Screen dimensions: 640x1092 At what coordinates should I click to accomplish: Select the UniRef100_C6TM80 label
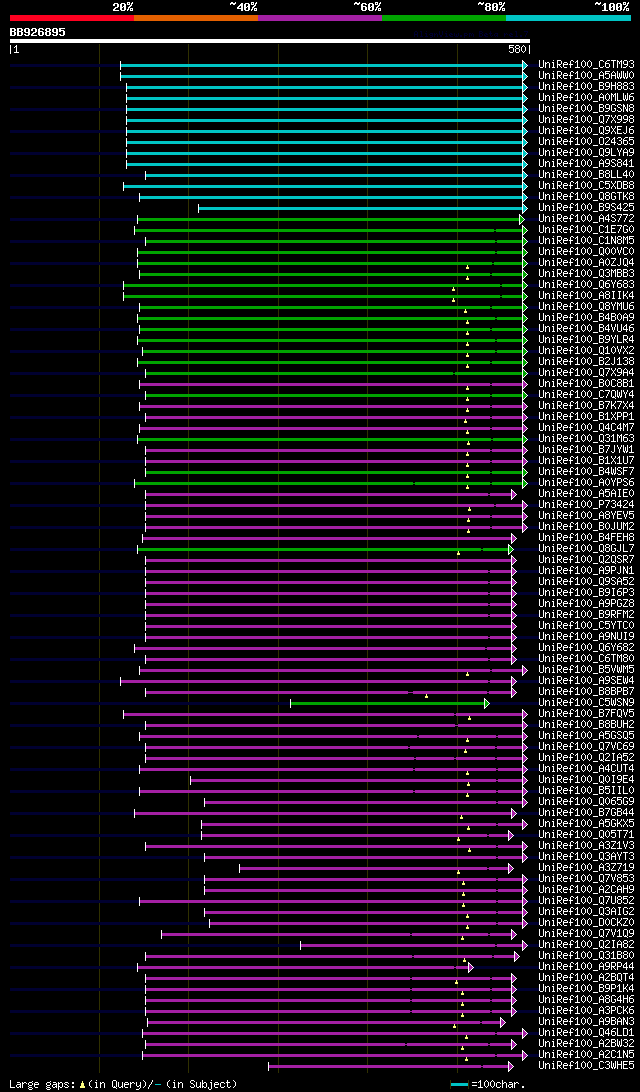[586, 660]
